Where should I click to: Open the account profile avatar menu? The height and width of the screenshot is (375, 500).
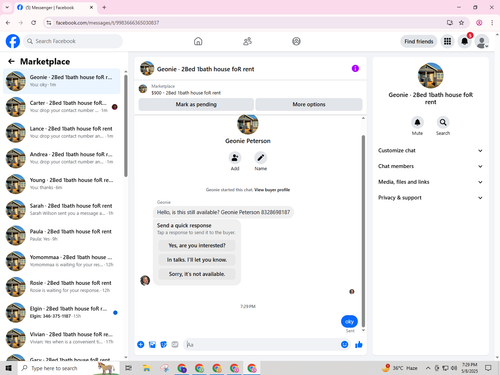(482, 41)
